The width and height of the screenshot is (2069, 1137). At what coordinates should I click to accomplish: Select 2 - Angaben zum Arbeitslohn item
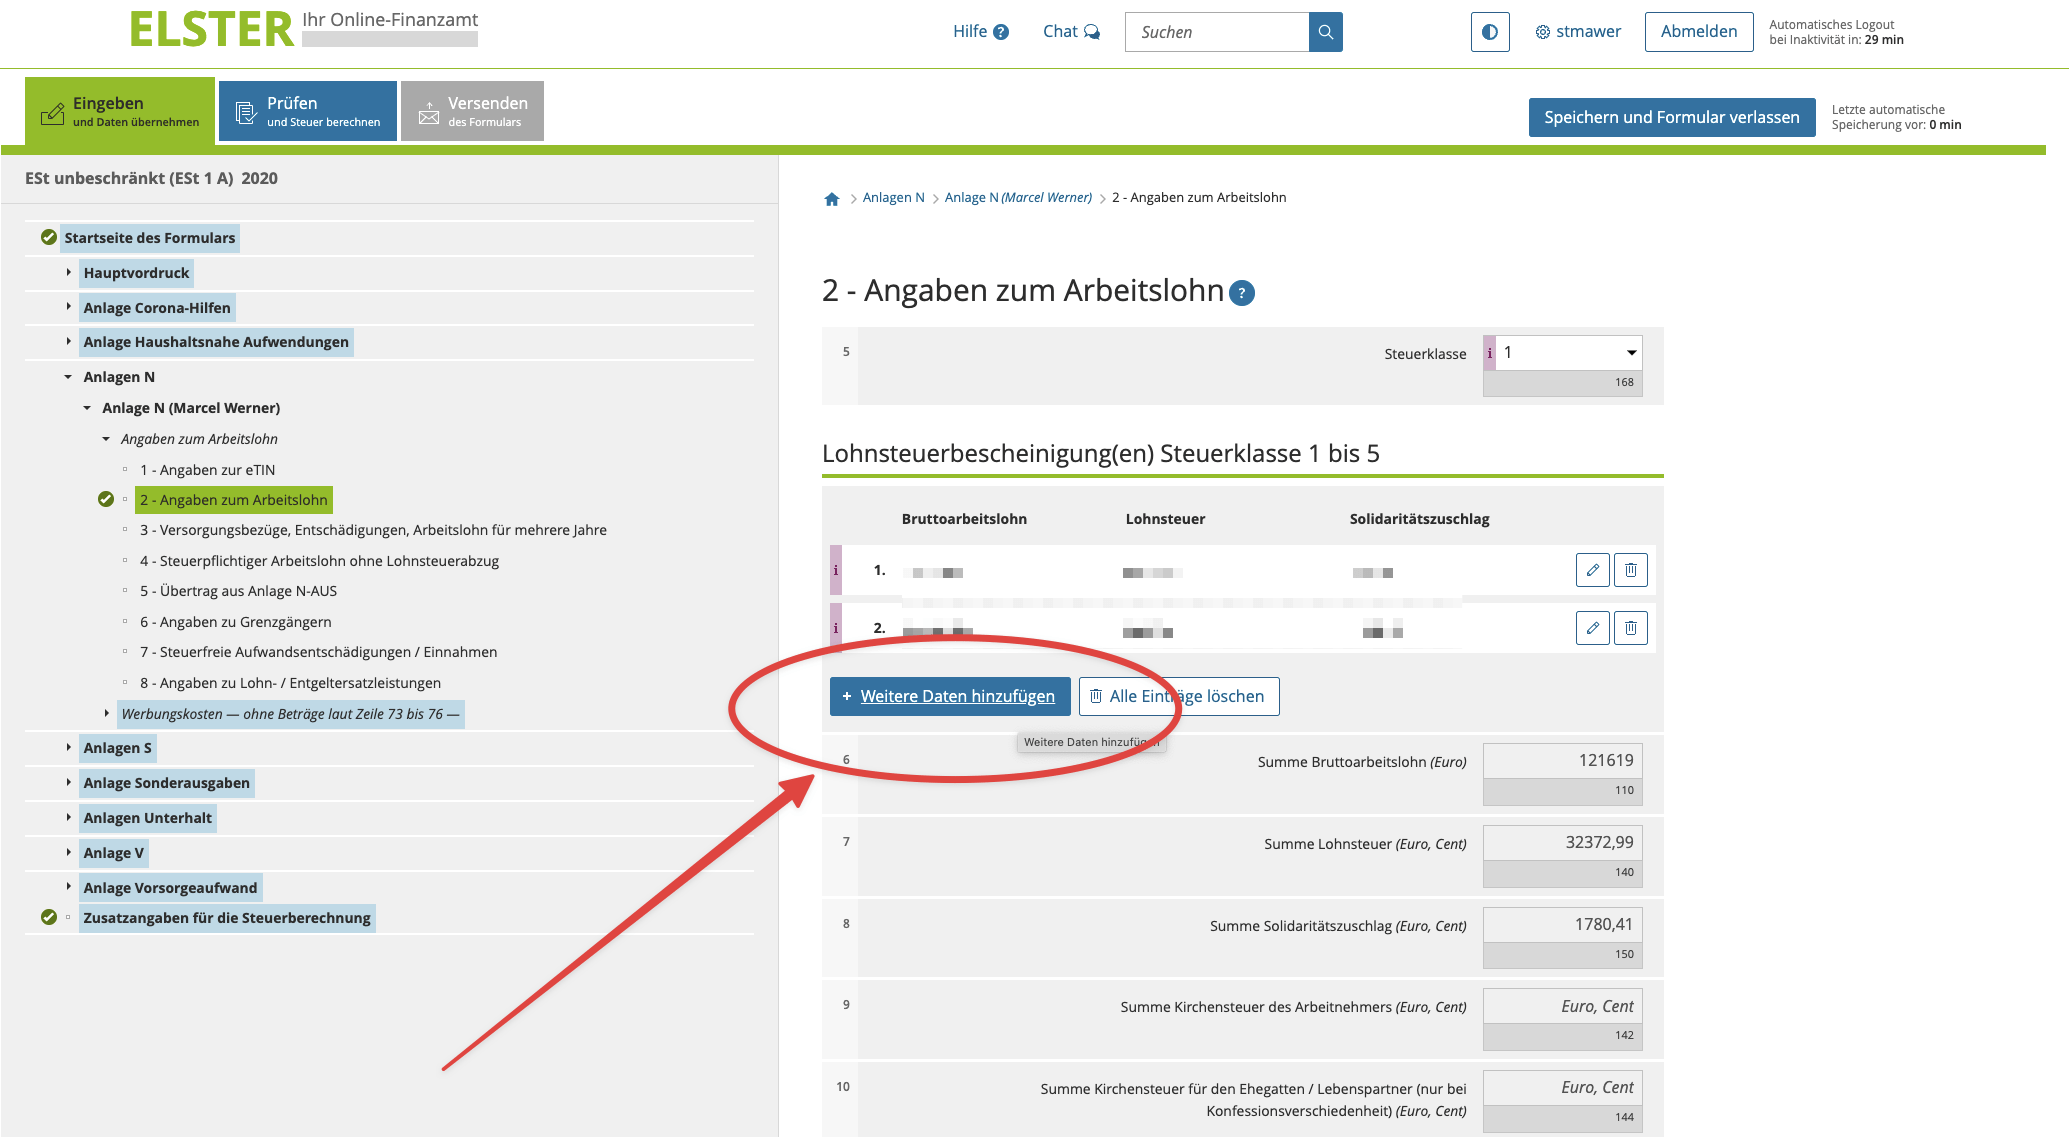tap(233, 500)
